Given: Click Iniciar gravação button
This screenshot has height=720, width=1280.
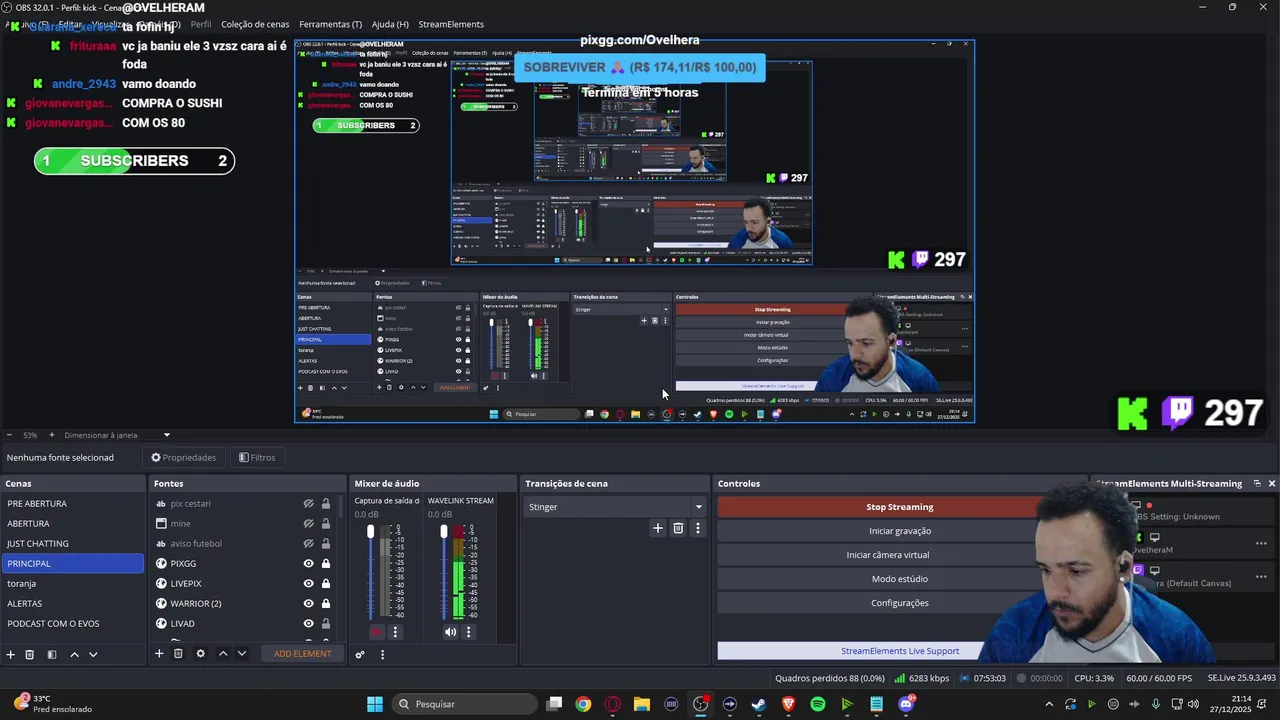Looking at the screenshot, I should (899, 531).
